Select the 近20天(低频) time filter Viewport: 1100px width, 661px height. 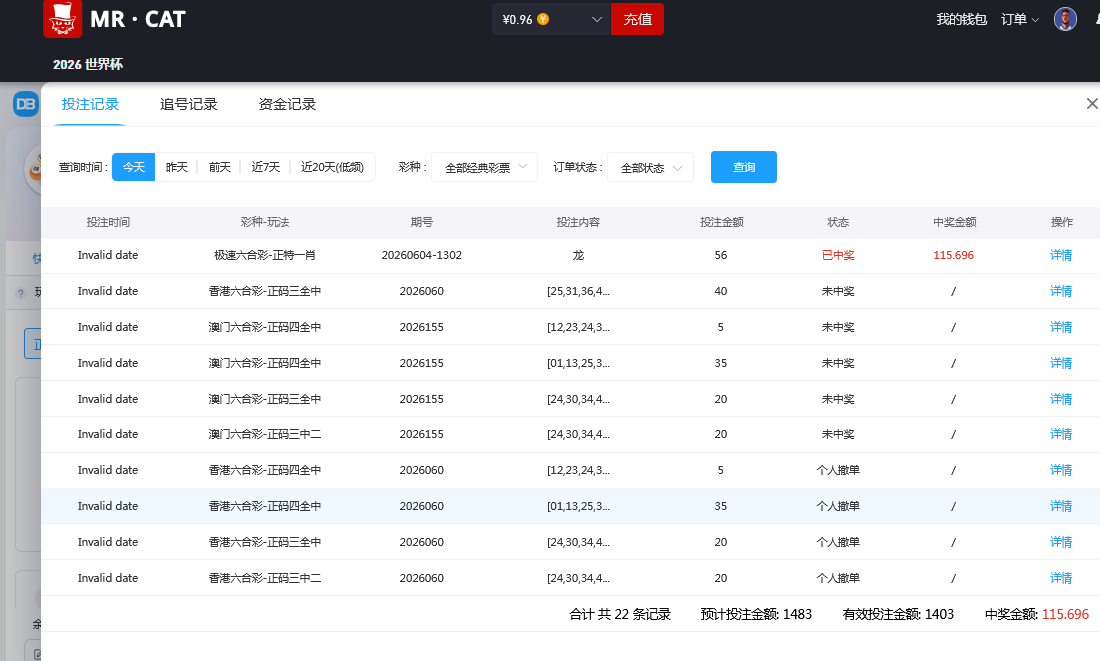pyautogui.click(x=333, y=167)
